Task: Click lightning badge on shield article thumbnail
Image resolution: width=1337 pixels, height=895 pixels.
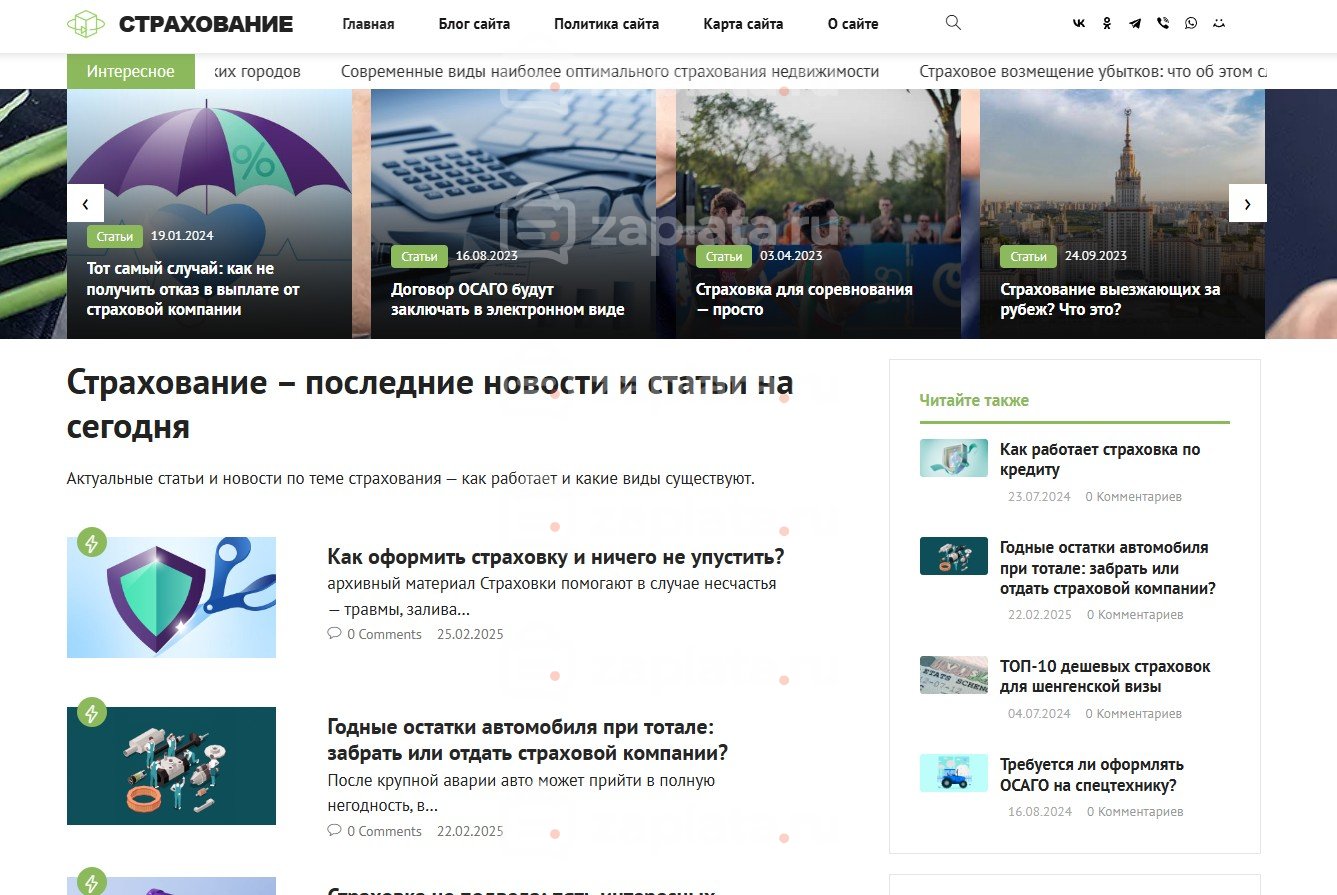Action: coord(92,543)
